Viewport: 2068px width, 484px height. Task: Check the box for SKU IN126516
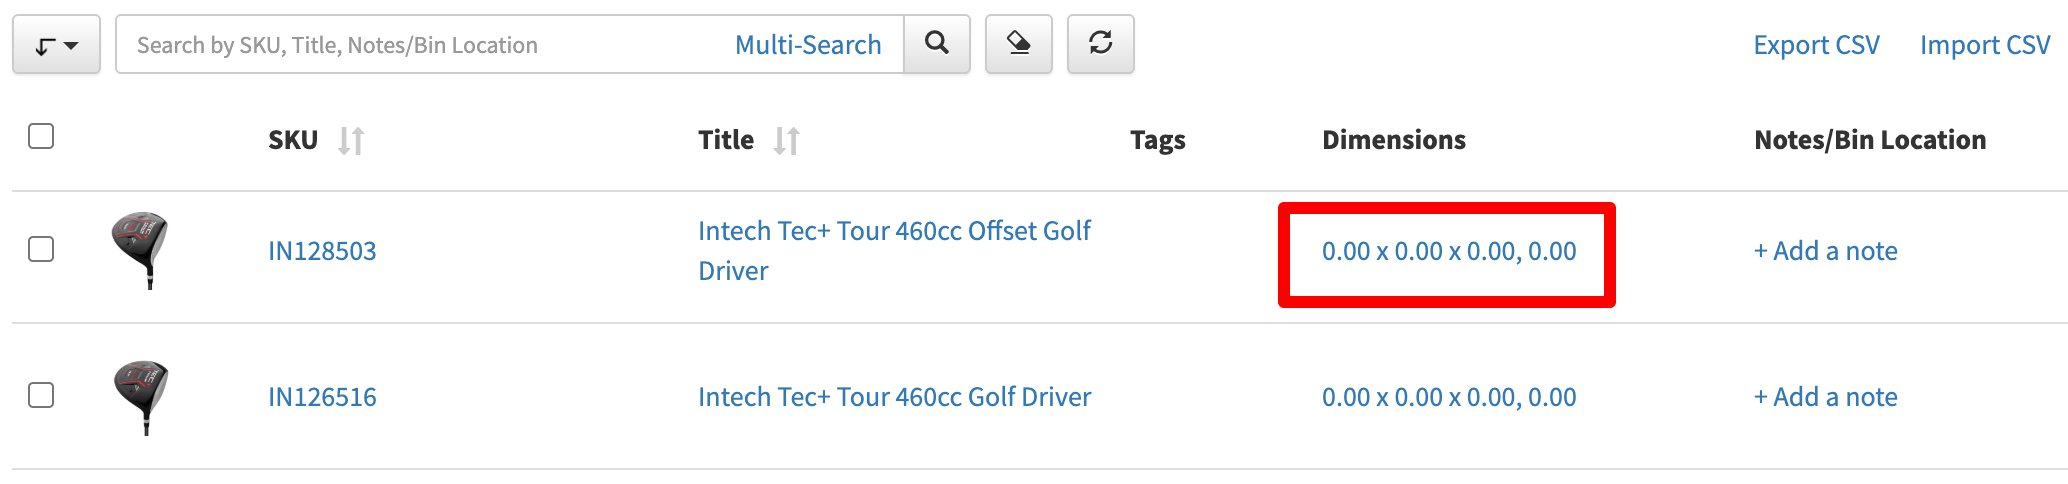[41, 395]
